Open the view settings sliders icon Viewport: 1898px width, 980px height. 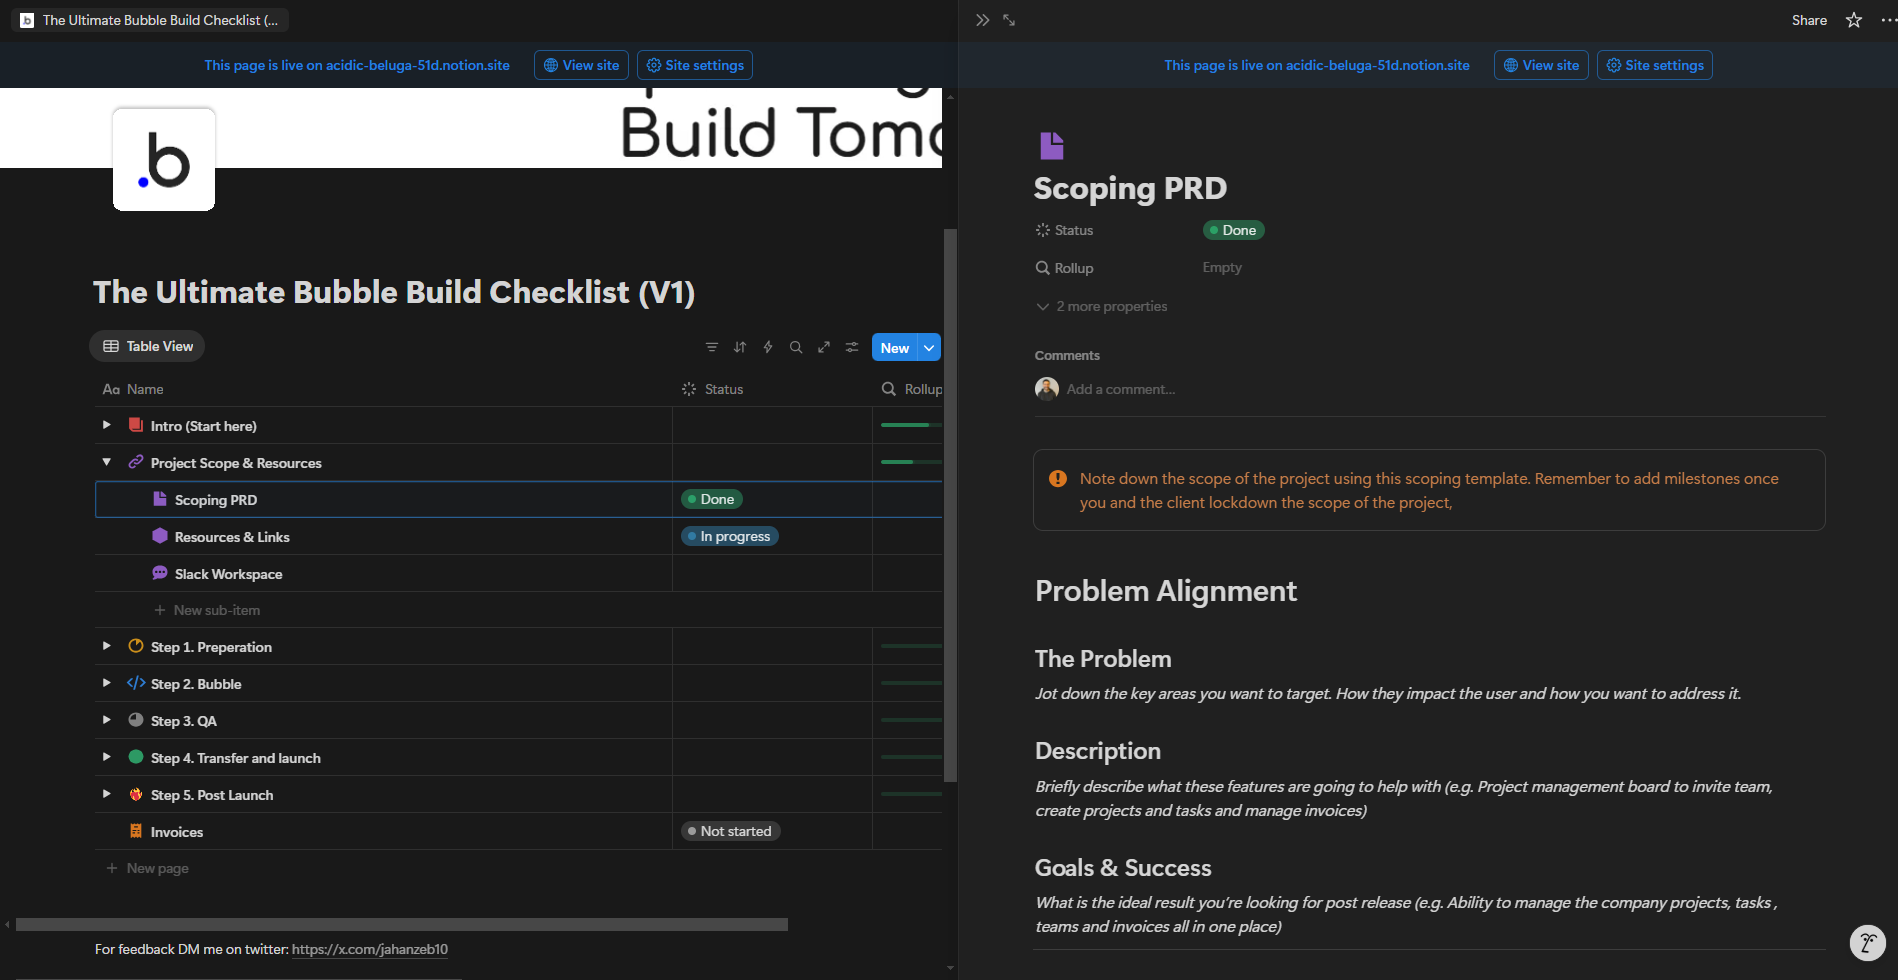click(x=852, y=347)
